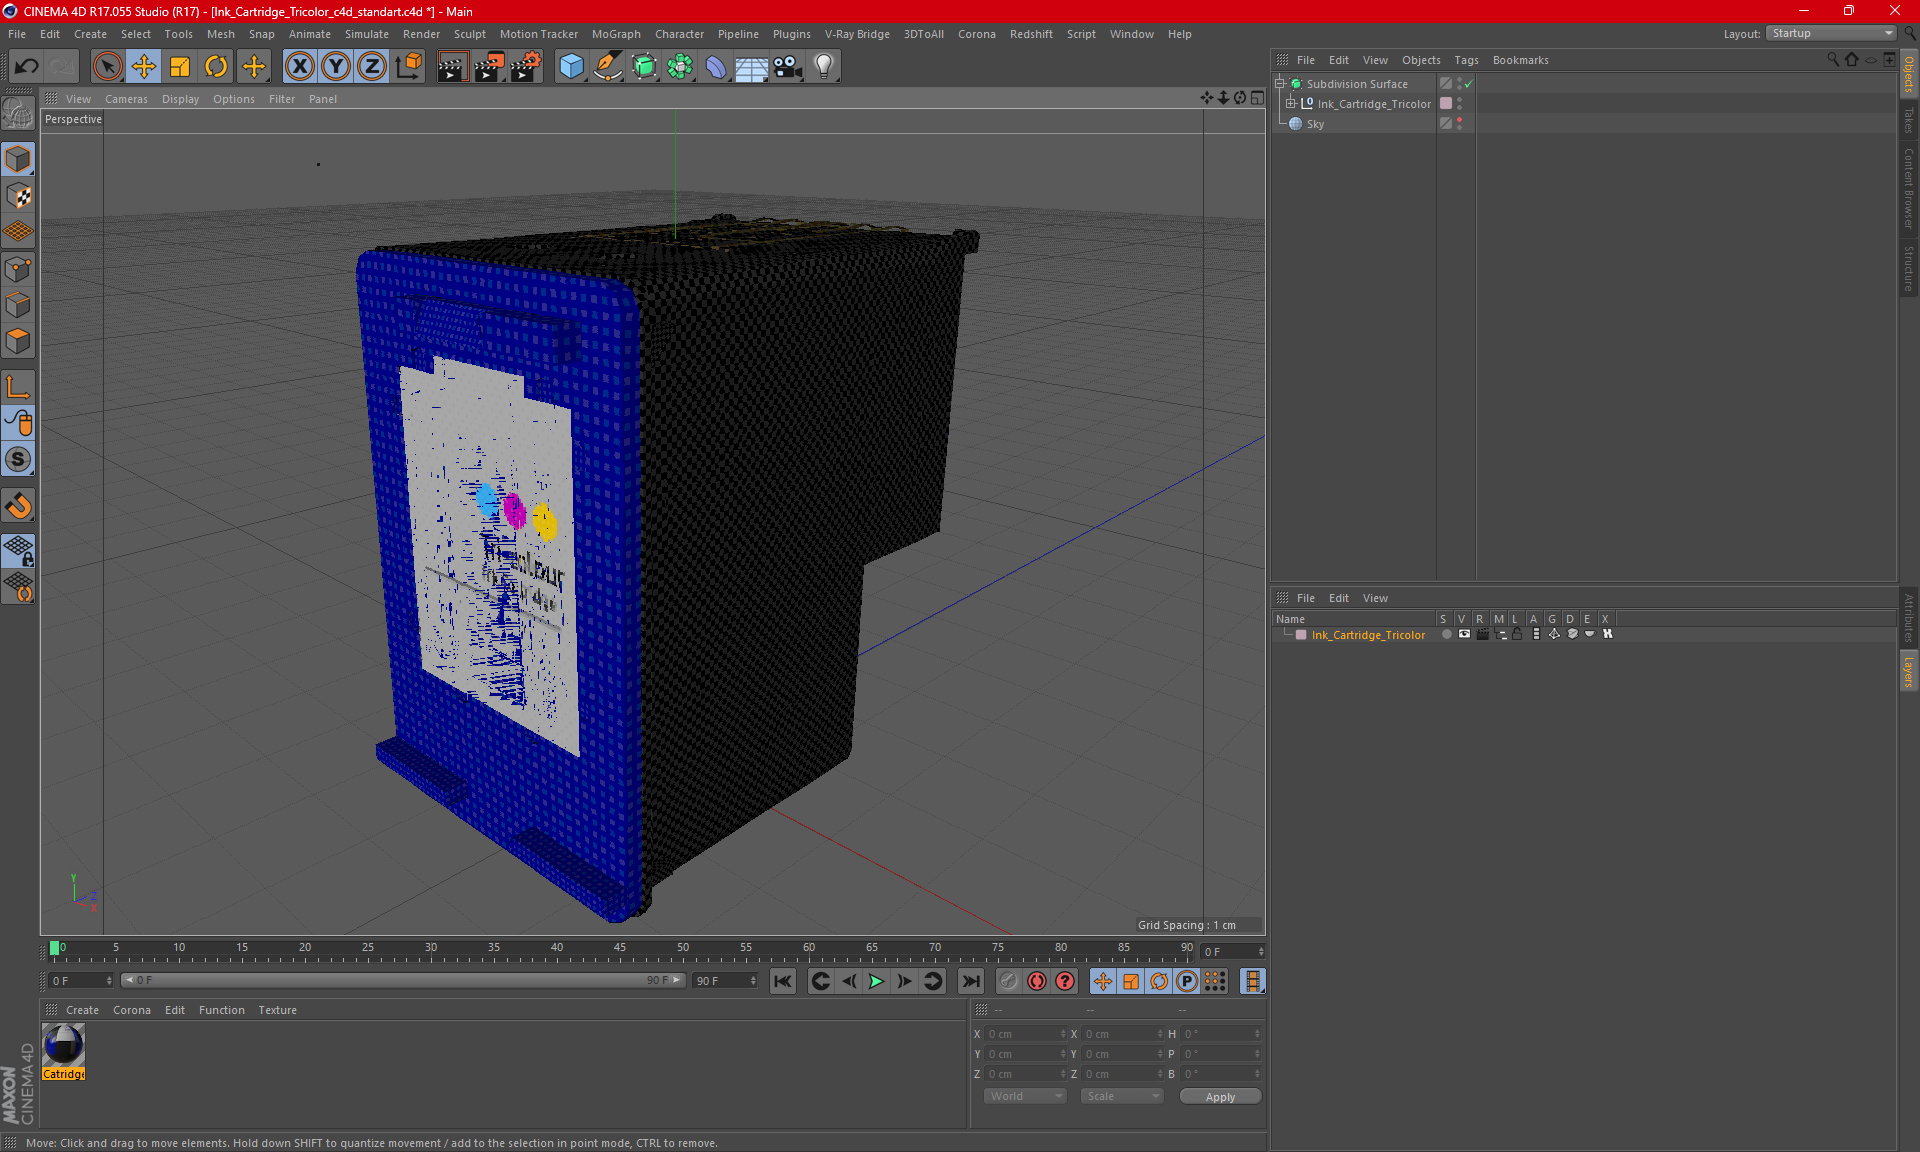Click the Record Active Objects button
Viewport: 1920px width, 1152px height.
(1009, 981)
